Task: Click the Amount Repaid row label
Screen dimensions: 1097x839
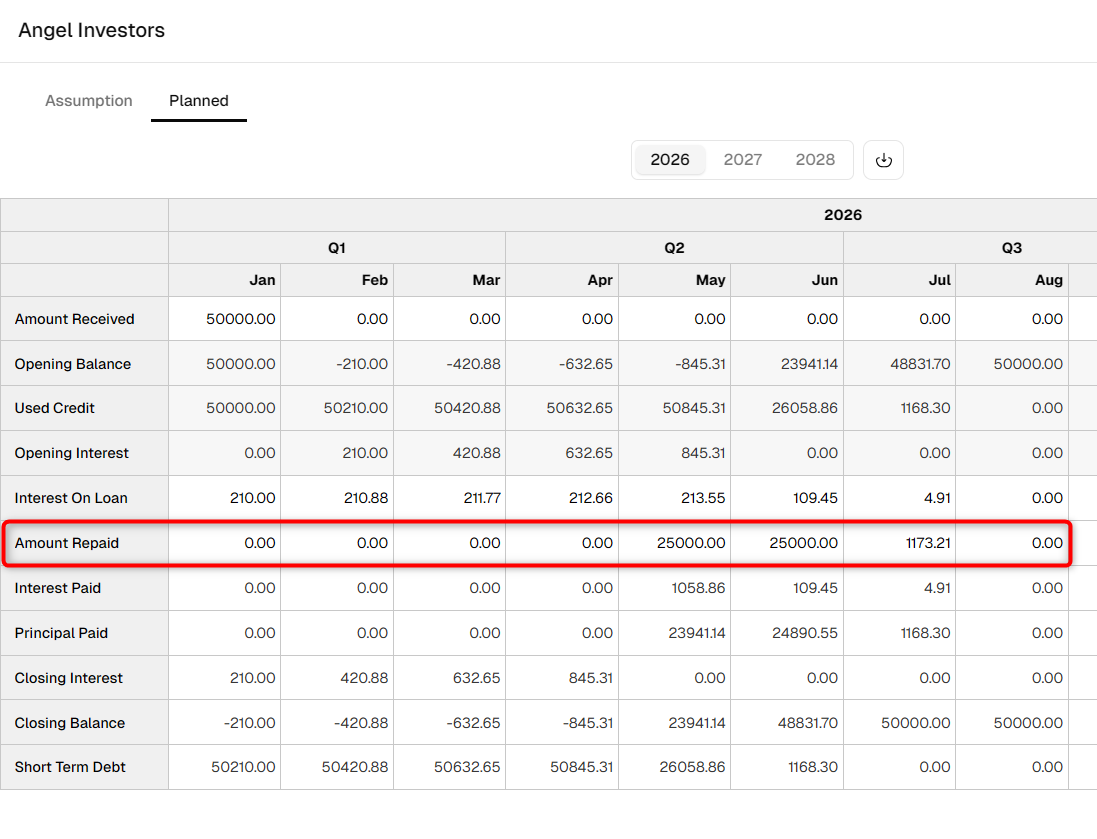Action: 66,543
